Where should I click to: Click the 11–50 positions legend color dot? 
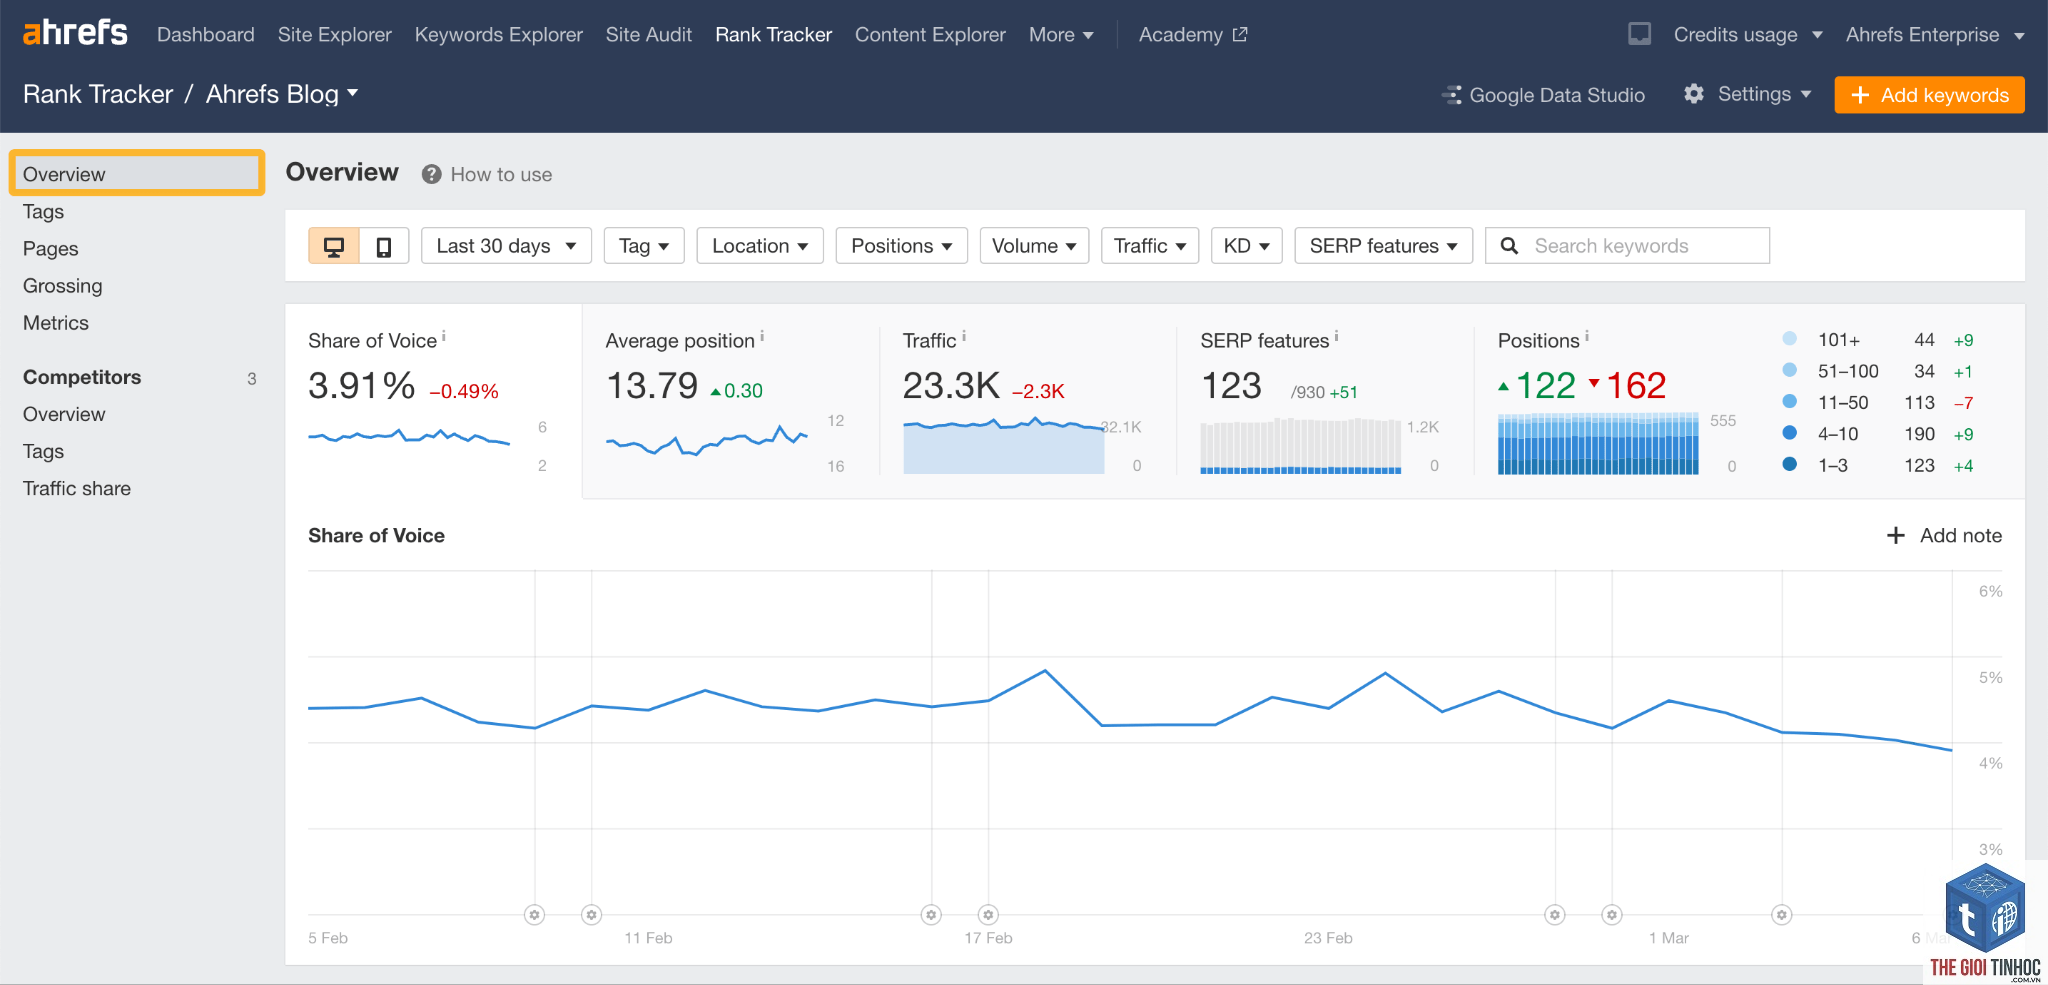(x=1790, y=401)
